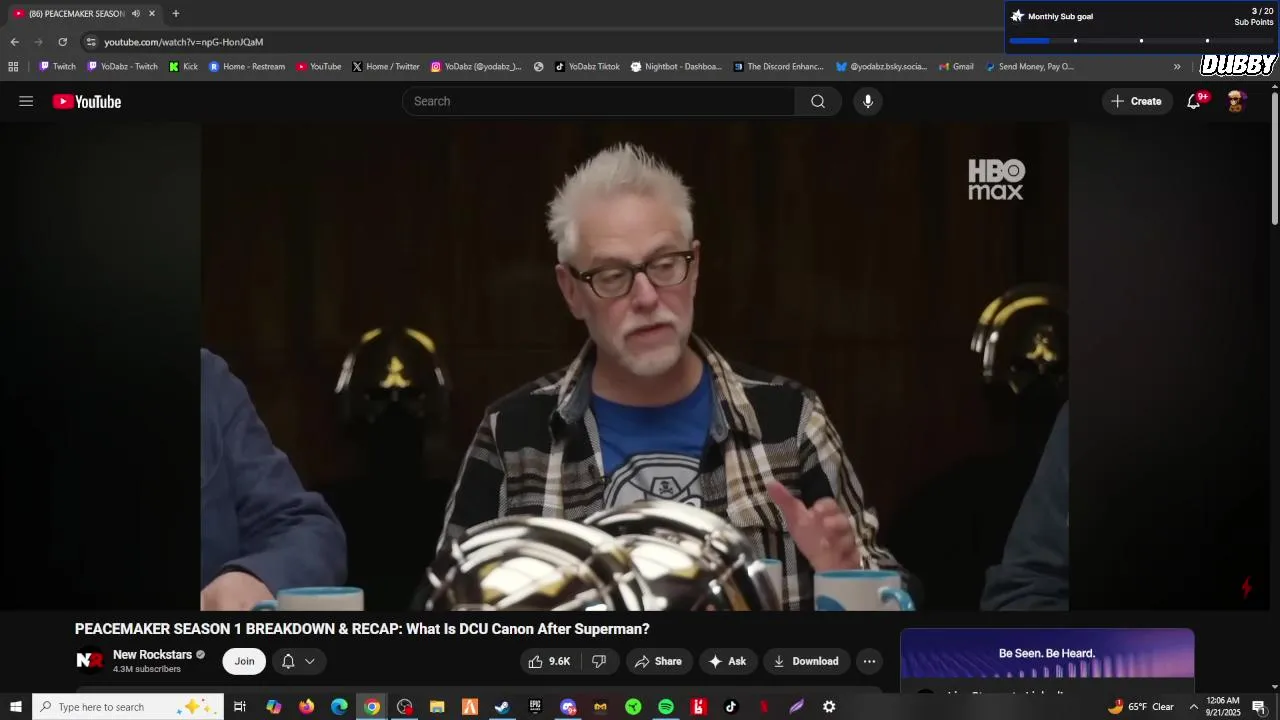Open the New Rockstars channel avatar

click(x=90, y=661)
